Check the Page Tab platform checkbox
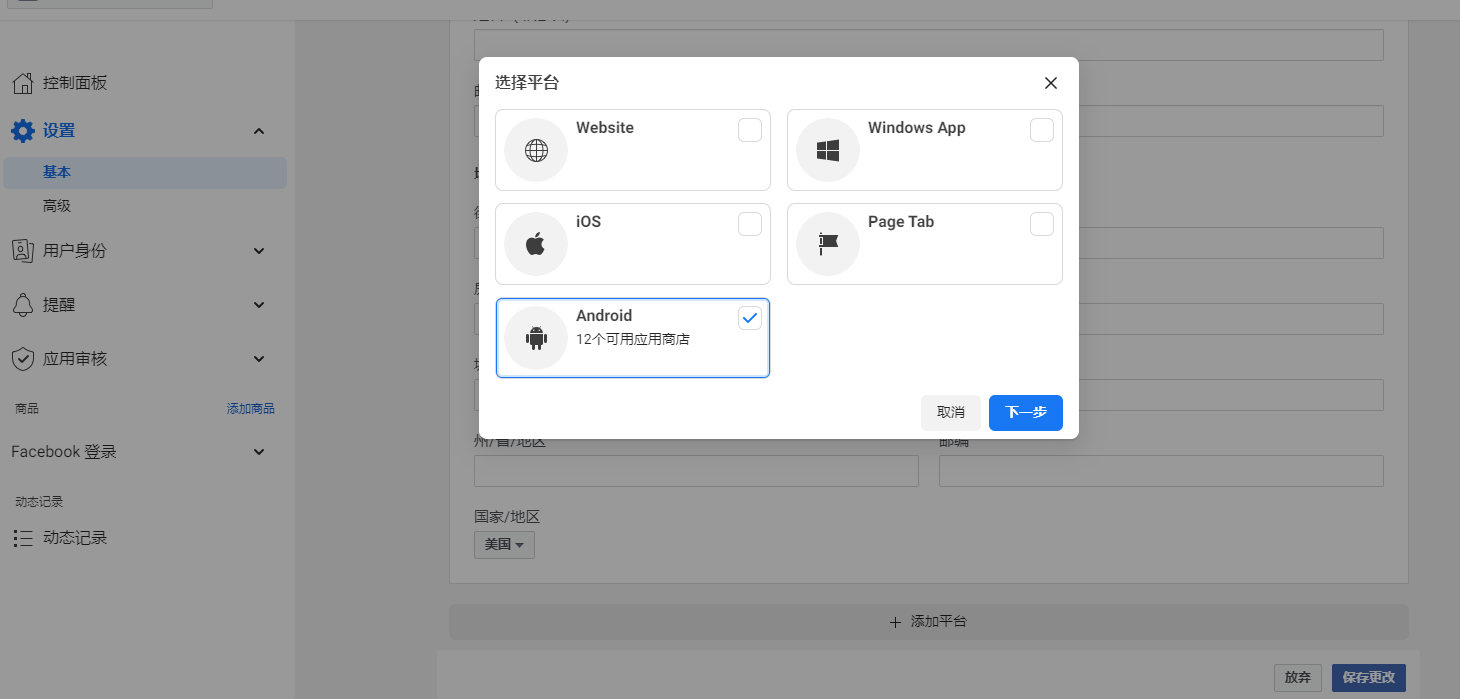Screen dimensions: 1460x699 click(x=1042, y=224)
